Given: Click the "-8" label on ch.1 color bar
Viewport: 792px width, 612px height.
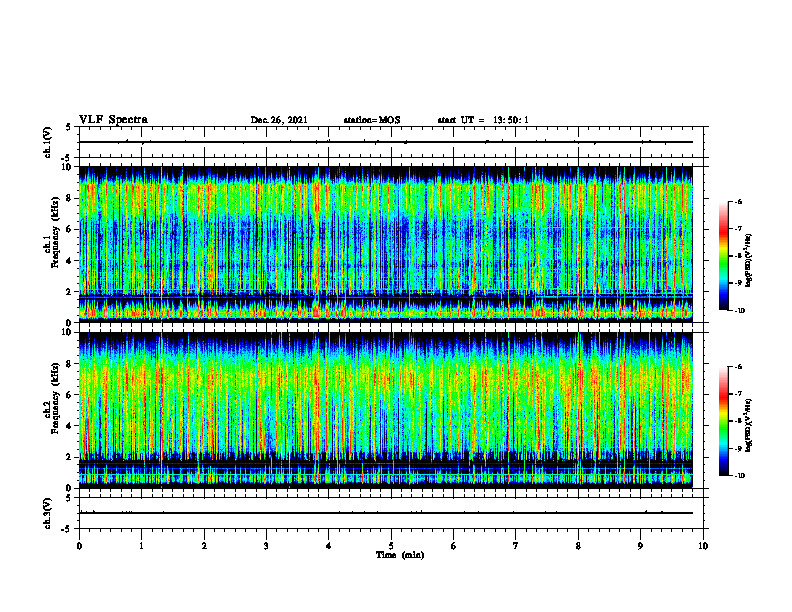Looking at the screenshot, I should (739, 256).
